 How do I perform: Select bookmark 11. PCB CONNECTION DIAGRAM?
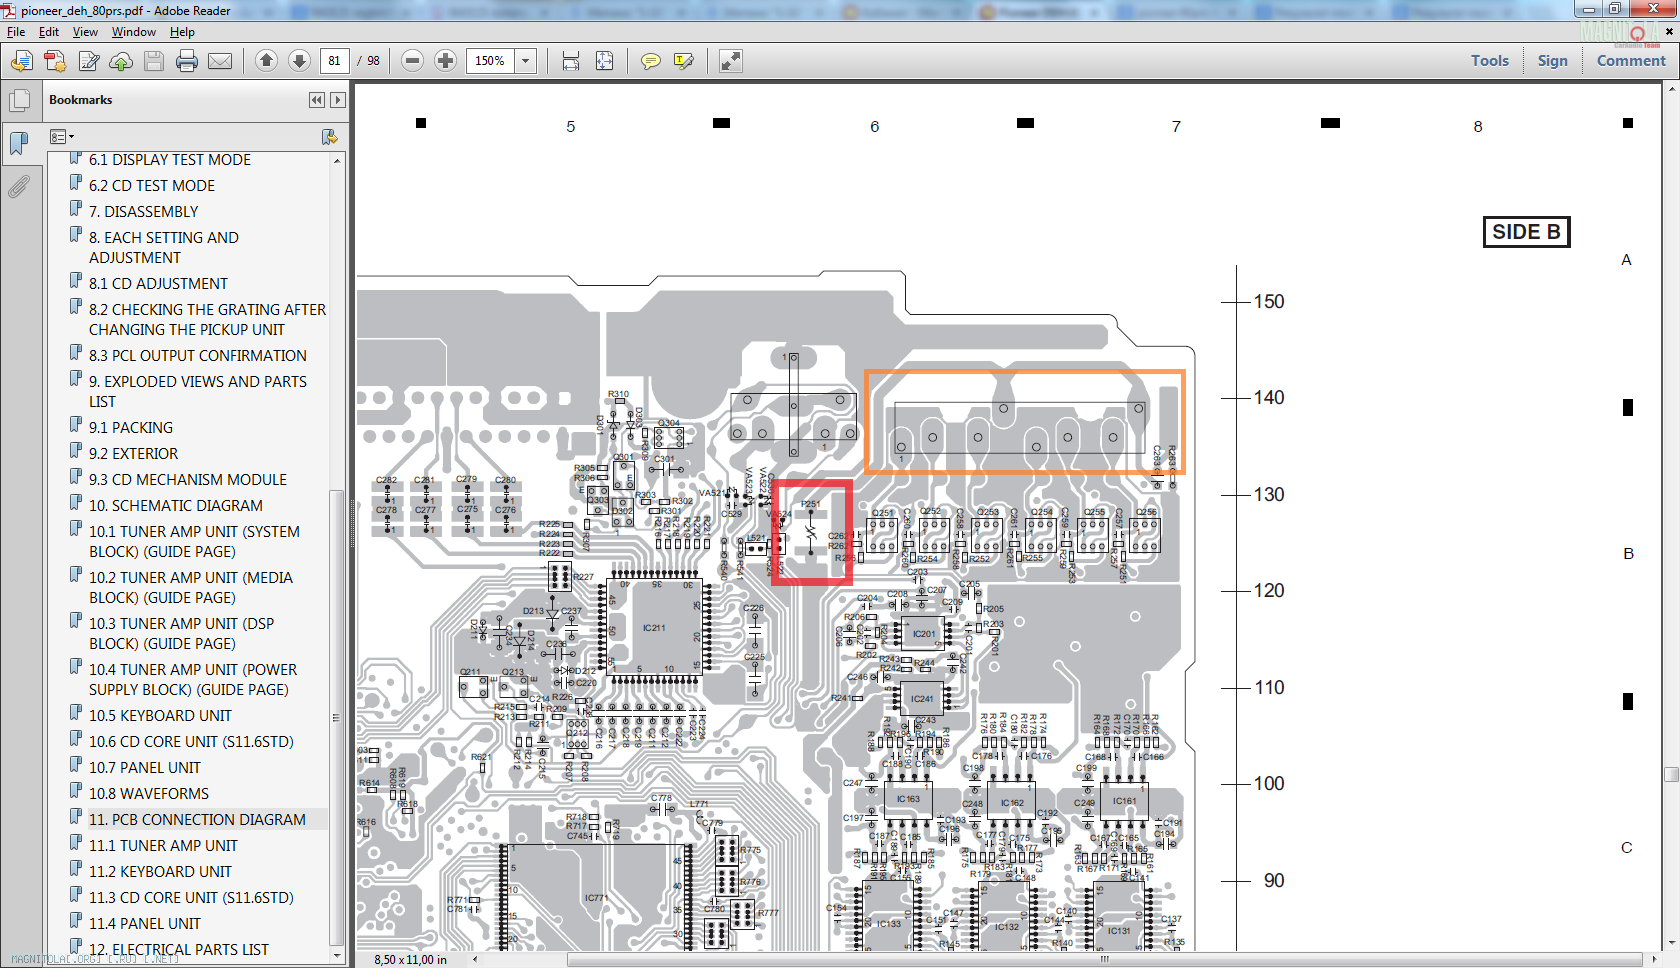(197, 820)
